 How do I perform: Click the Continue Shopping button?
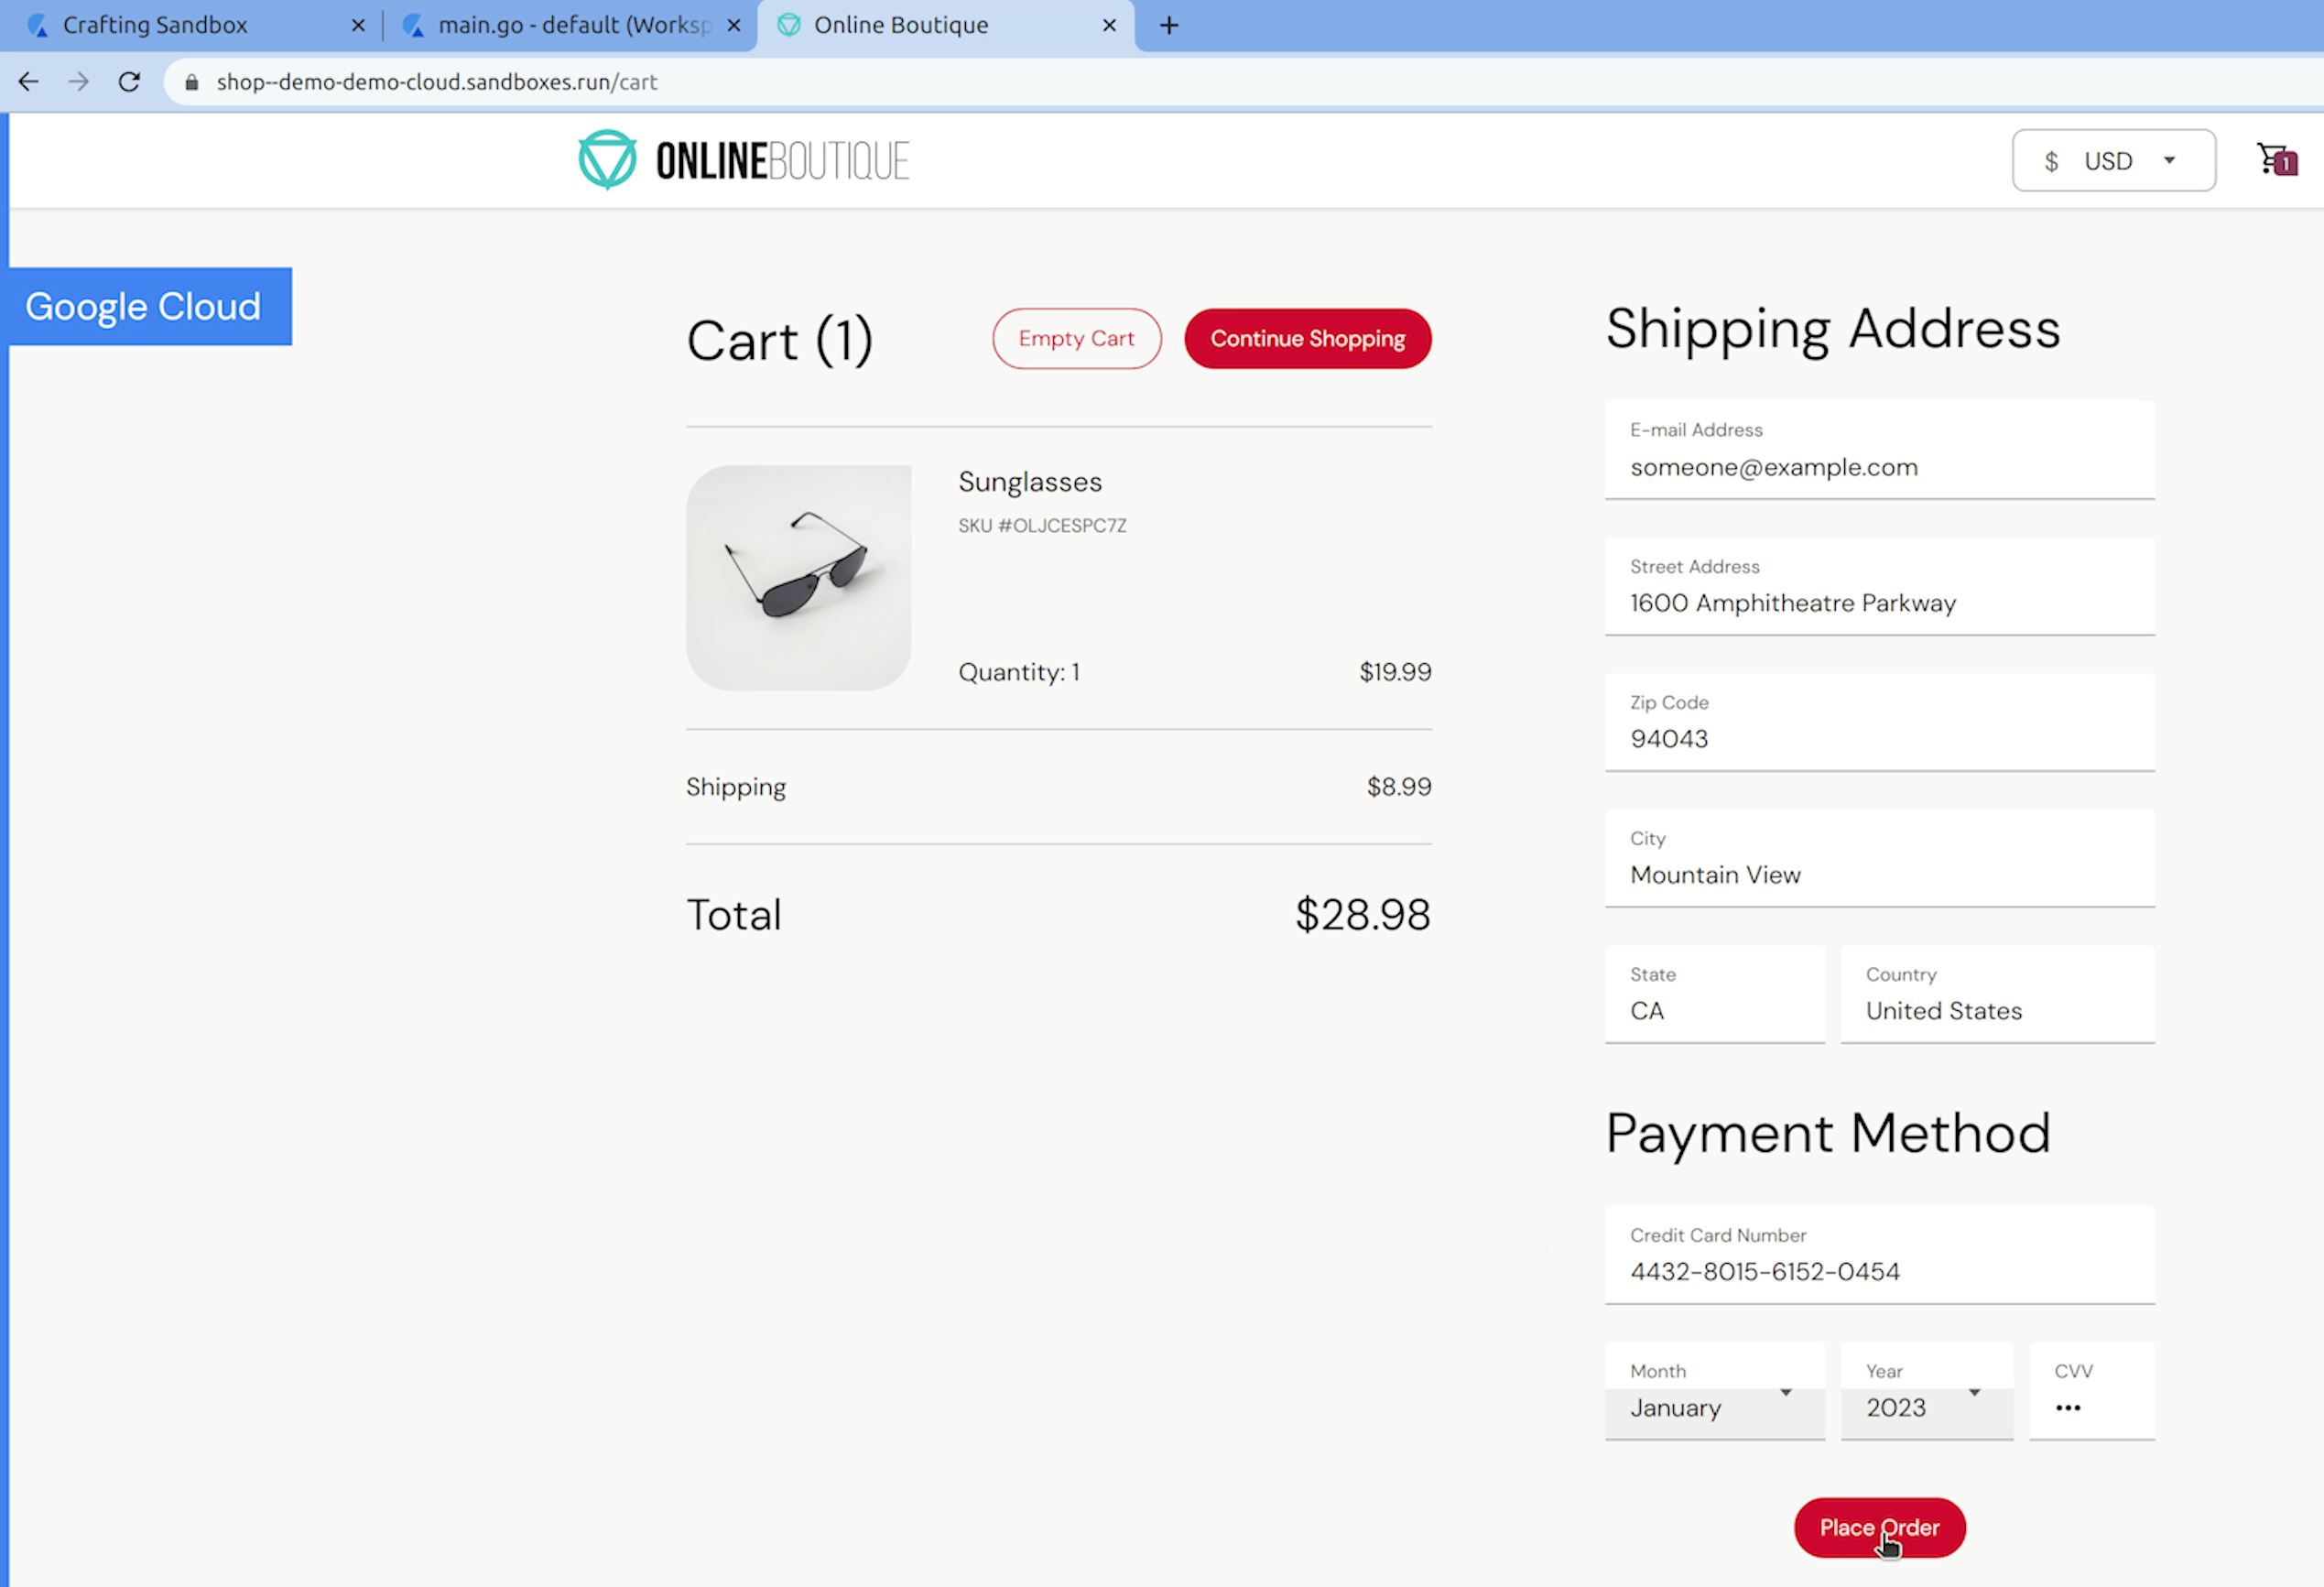(1307, 338)
